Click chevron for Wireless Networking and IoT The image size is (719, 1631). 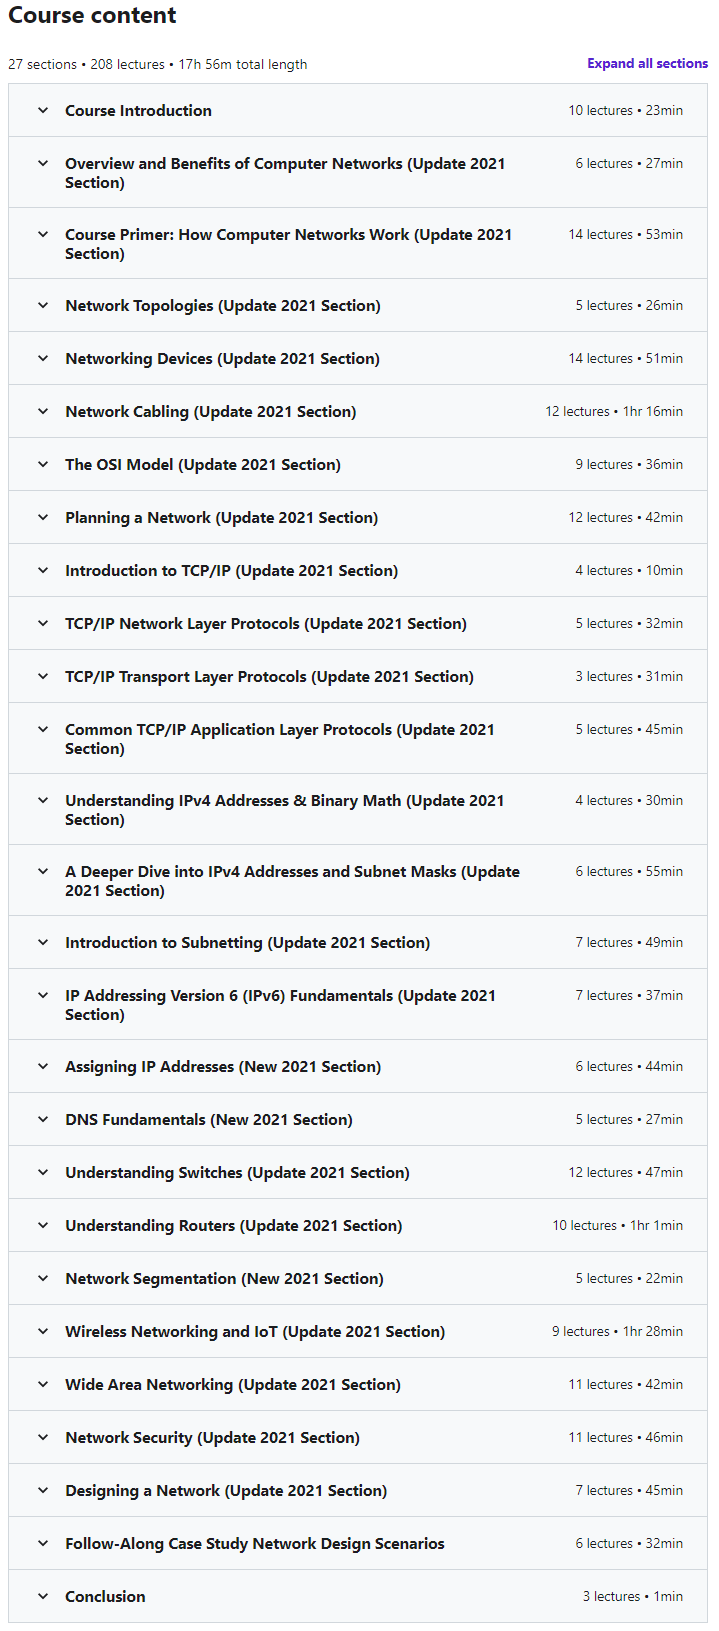43,1332
